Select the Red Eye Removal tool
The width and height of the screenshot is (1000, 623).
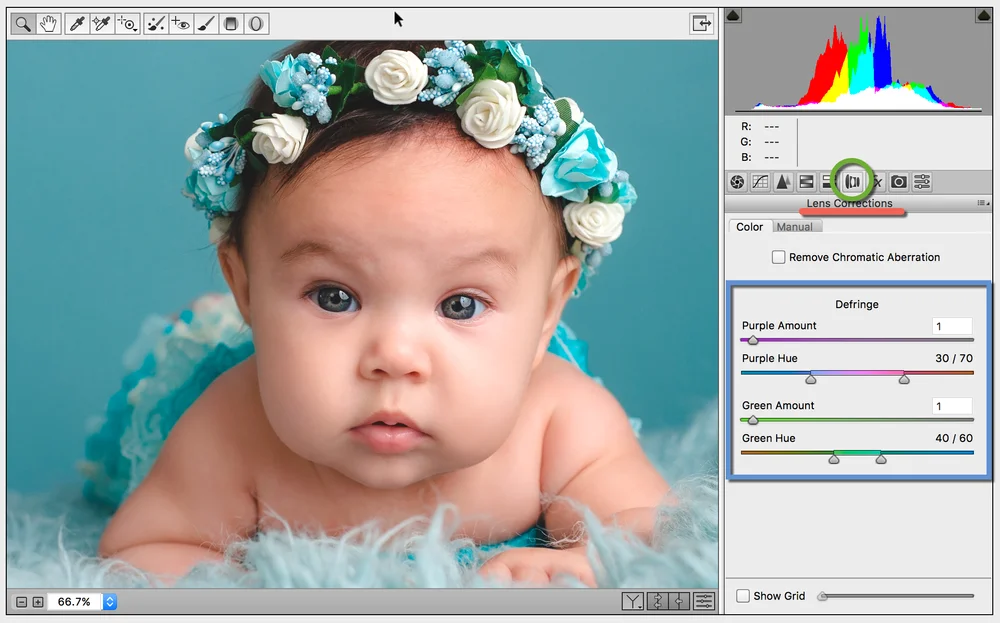[x=178, y=23]
